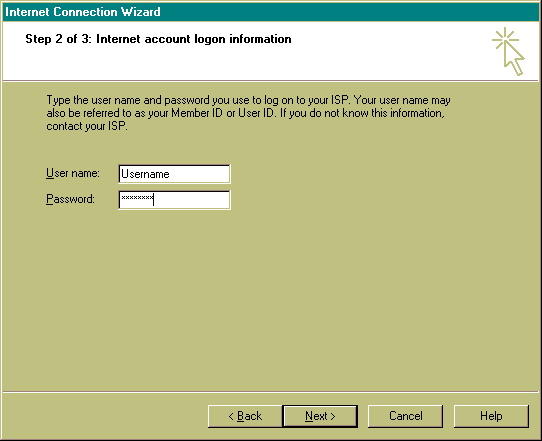
Task: Focus the Password text box
Action: pos(174,200)
